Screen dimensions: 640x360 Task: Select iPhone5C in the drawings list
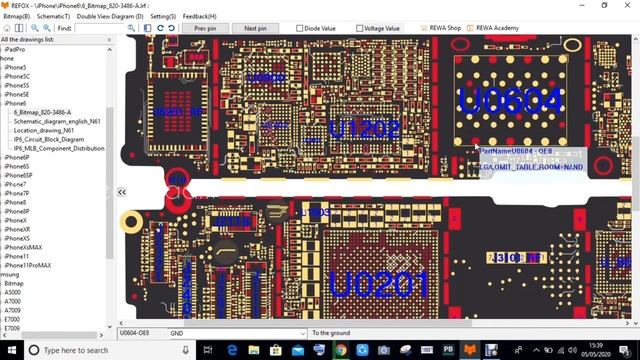tap(17, 76)
